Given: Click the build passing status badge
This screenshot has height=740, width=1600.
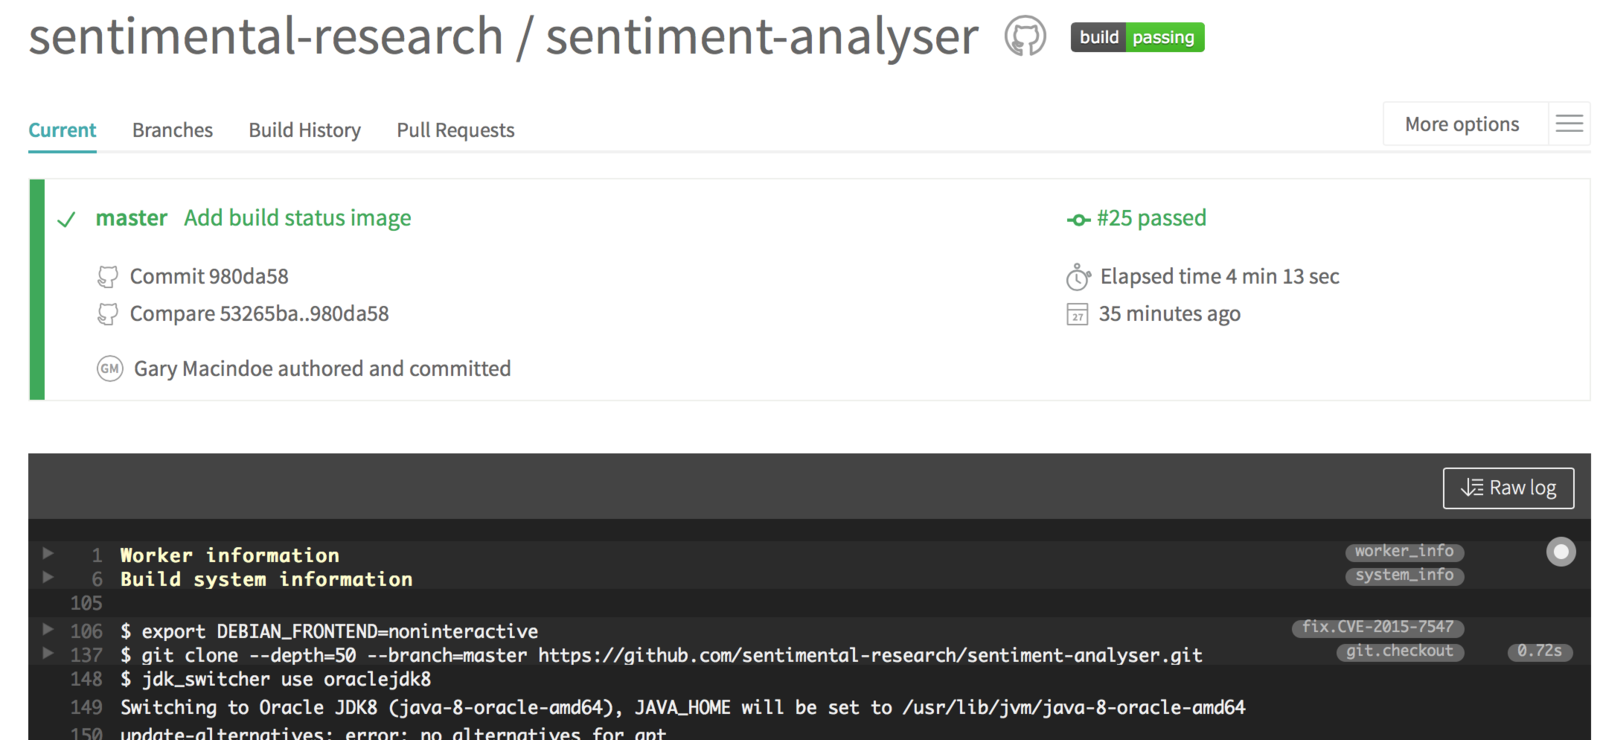Looking at the screenshot, I should [x=1137, y=37].
